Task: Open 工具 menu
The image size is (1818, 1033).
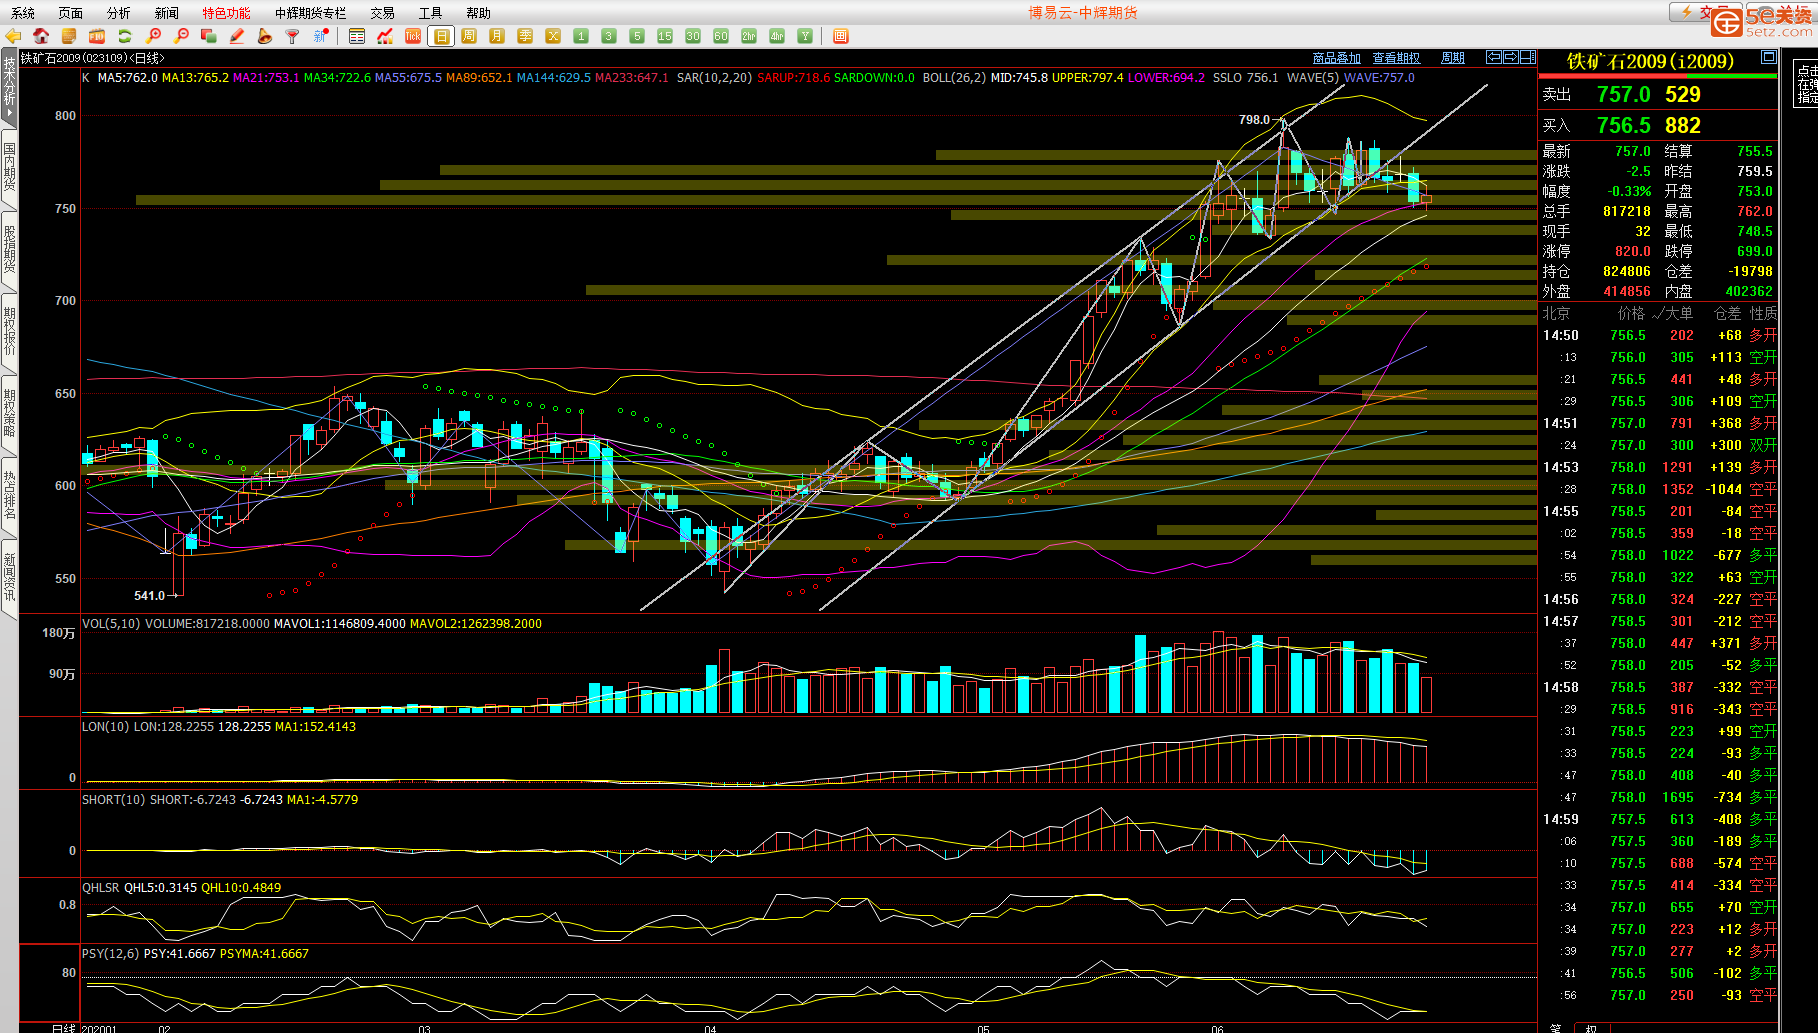Action: (x=431, y=13)
